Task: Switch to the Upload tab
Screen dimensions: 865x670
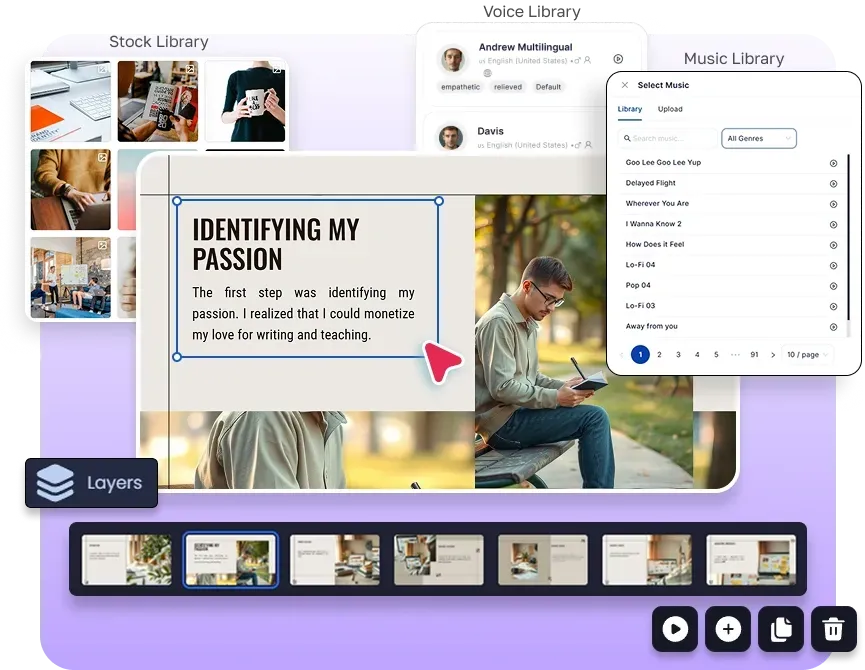Action: (670, 109)
